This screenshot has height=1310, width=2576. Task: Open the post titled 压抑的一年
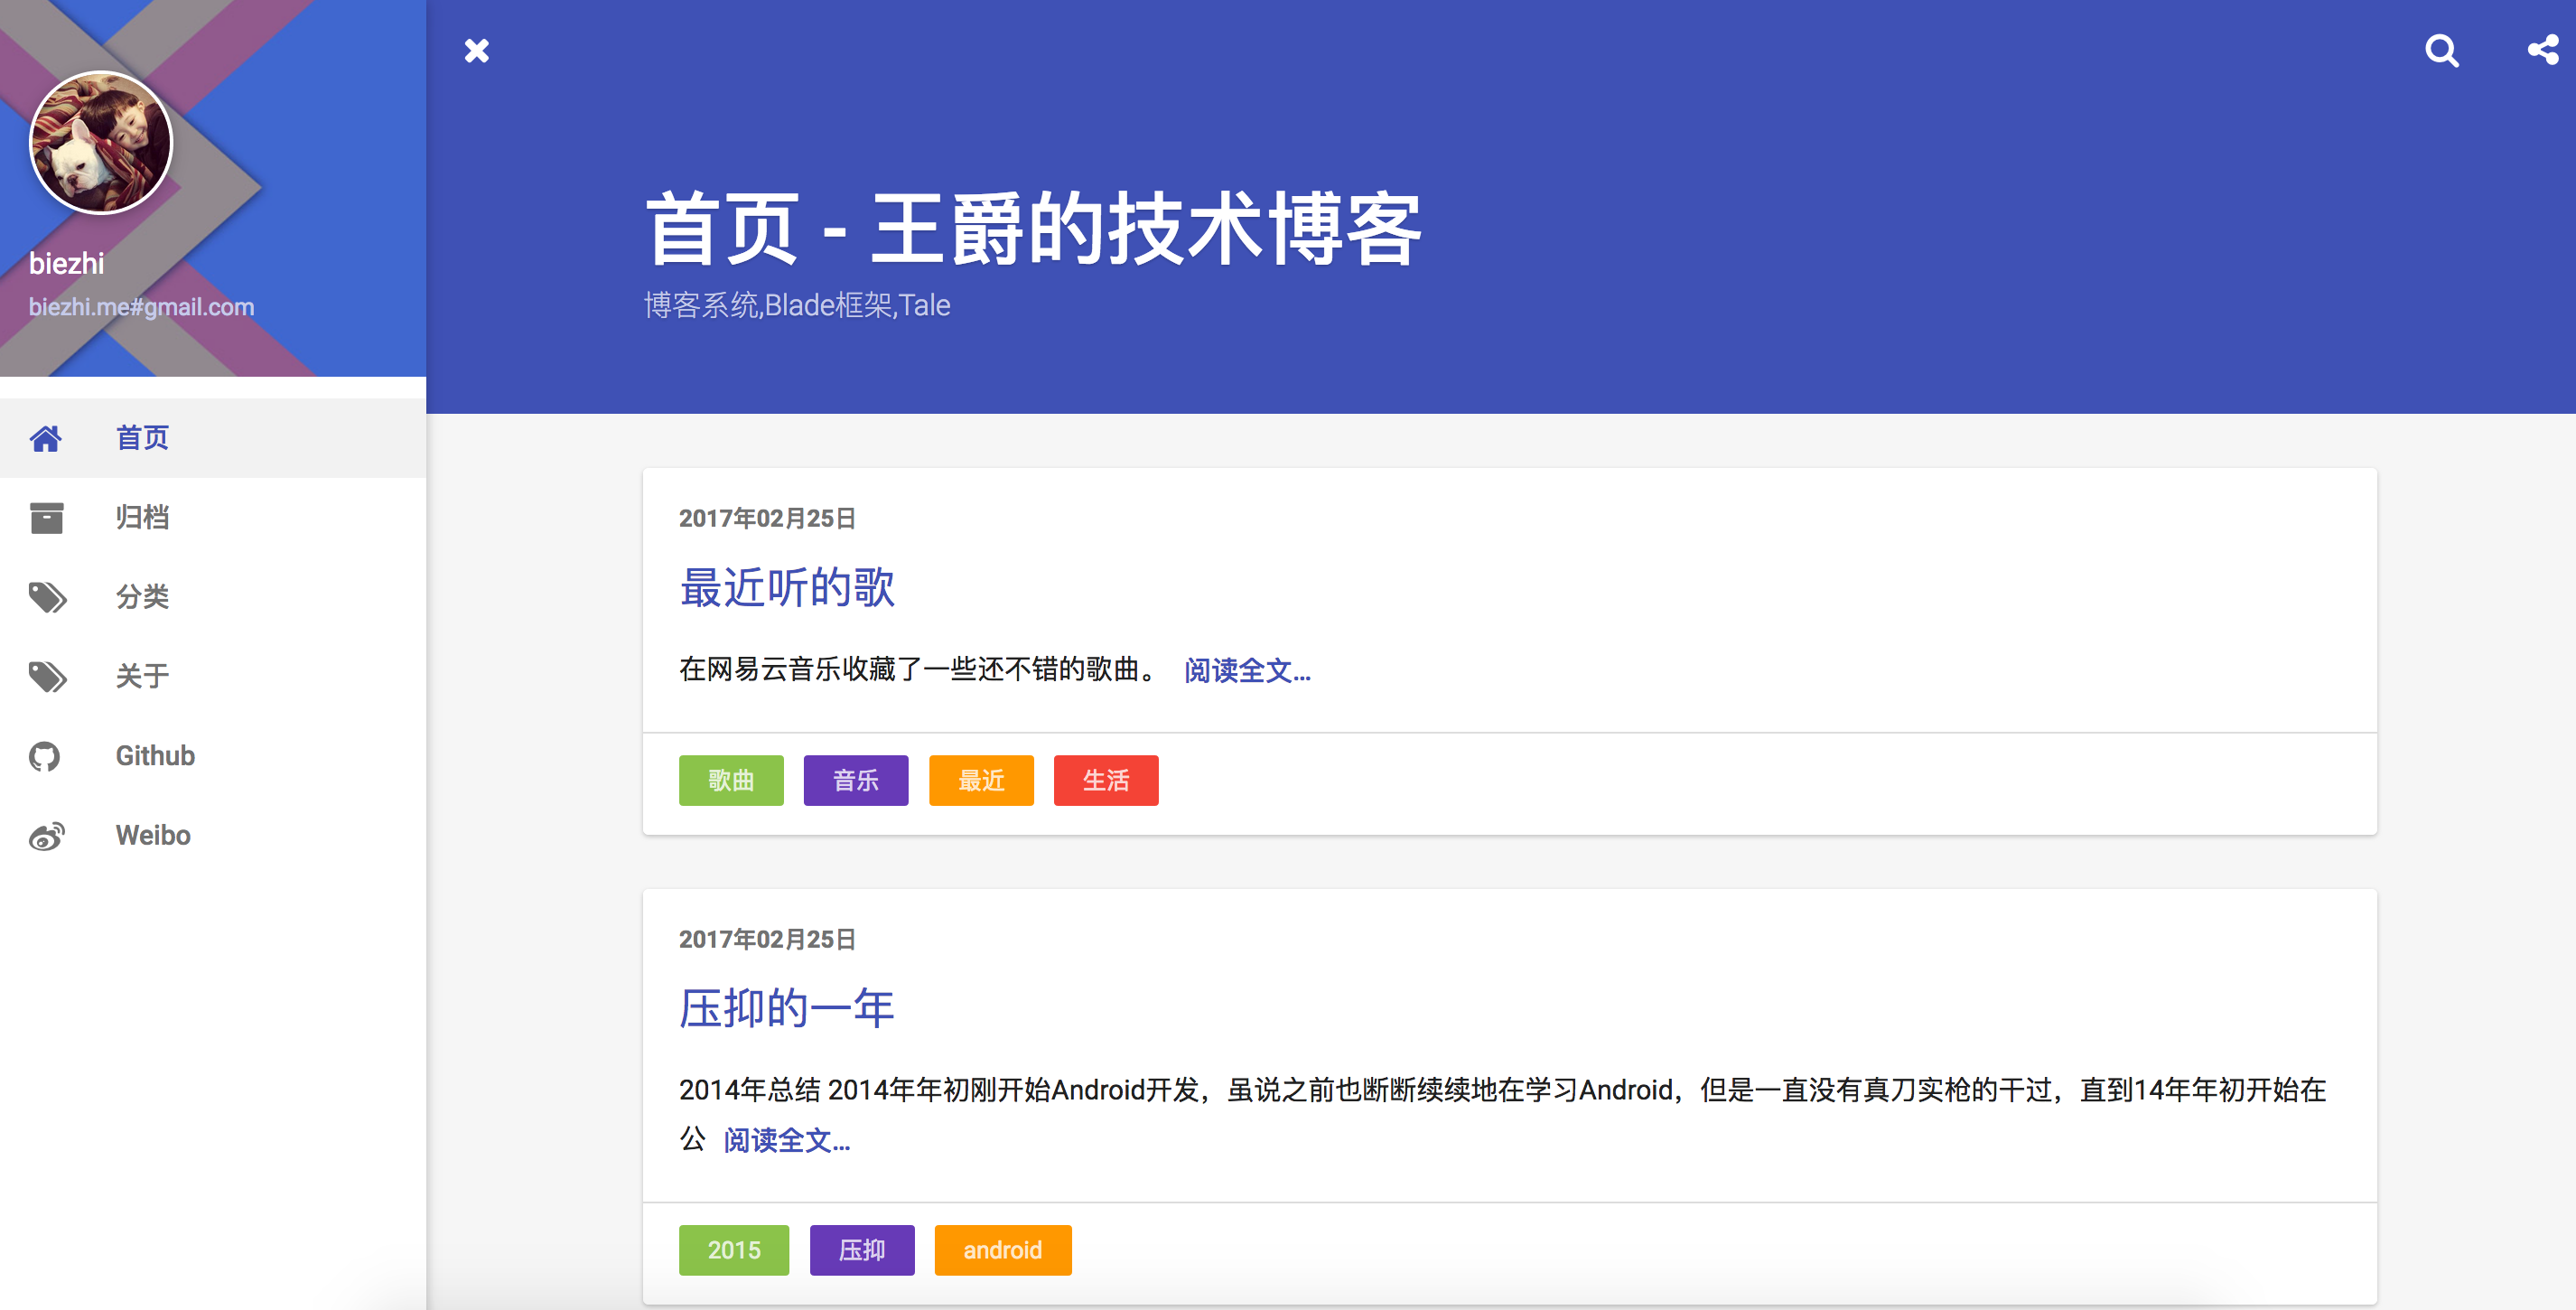tap(787, 1008)
